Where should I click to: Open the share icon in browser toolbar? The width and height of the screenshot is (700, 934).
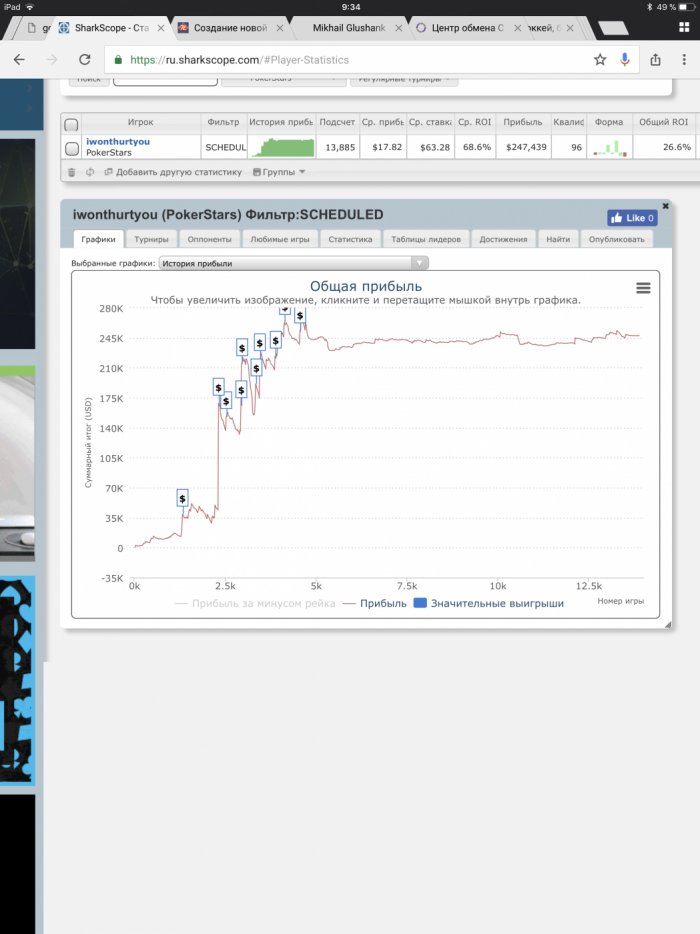pos(655,60)
